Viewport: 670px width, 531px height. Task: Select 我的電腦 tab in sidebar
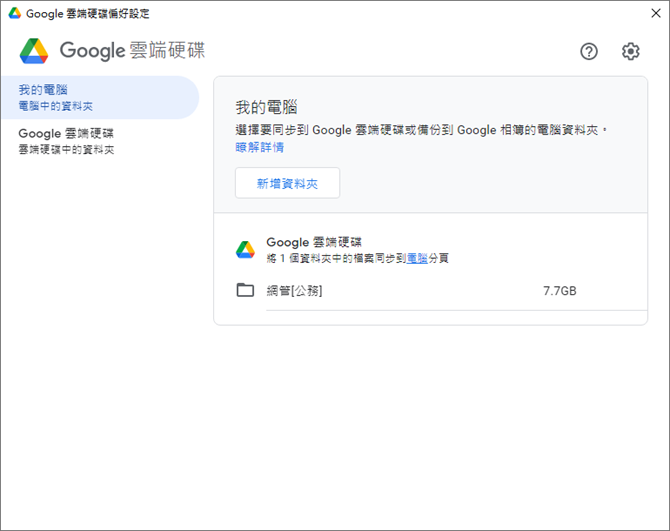click(100, 97)
